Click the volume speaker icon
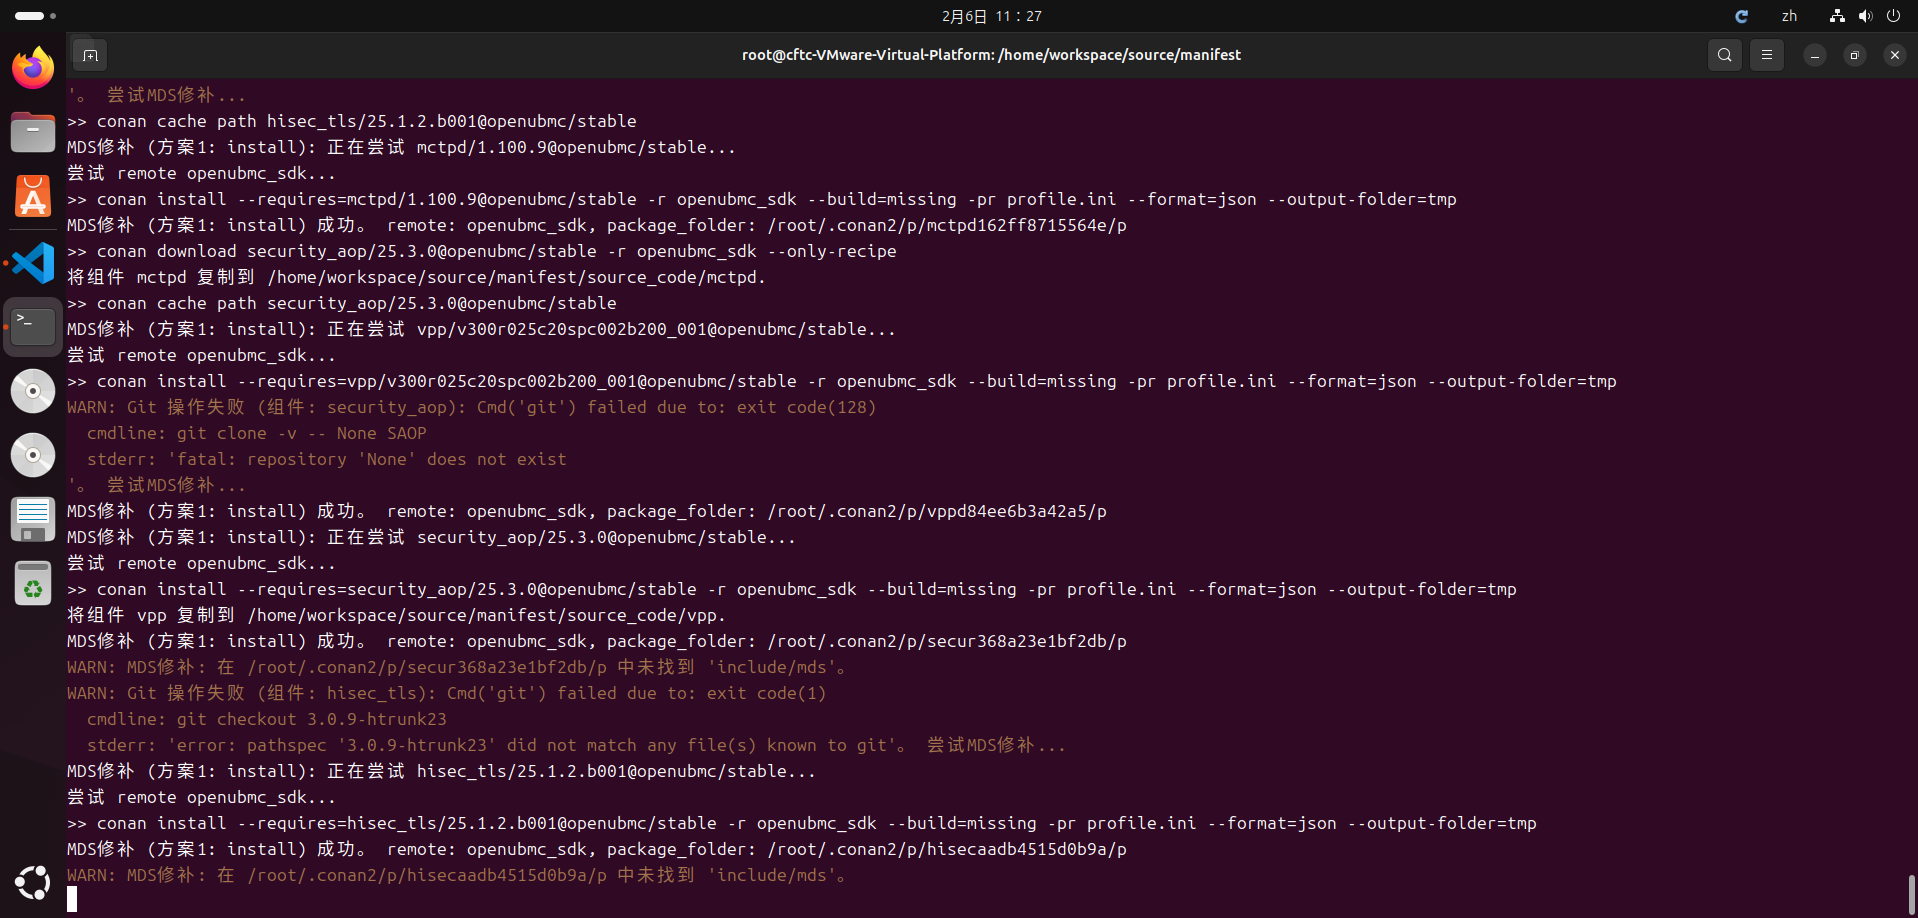This screenshot has width=1918, height=918. [1865, 16]
